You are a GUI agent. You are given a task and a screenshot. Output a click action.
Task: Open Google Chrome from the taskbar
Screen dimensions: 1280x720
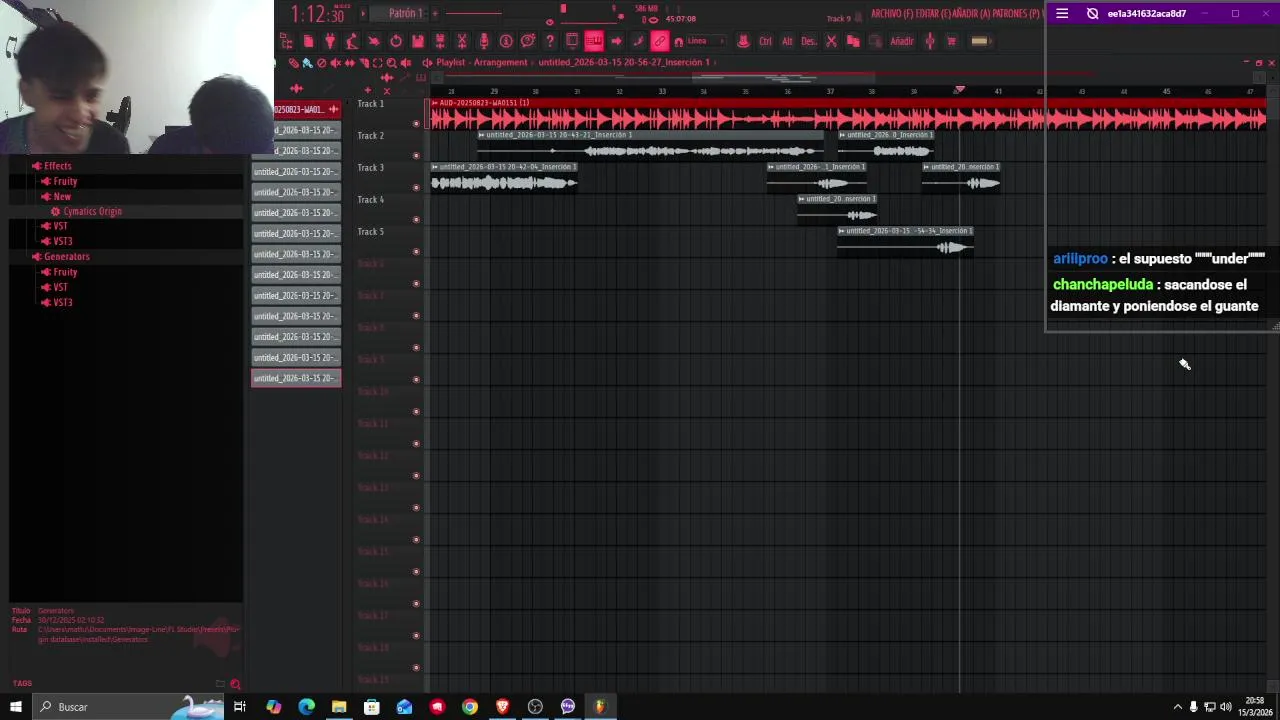coord(470,707)
